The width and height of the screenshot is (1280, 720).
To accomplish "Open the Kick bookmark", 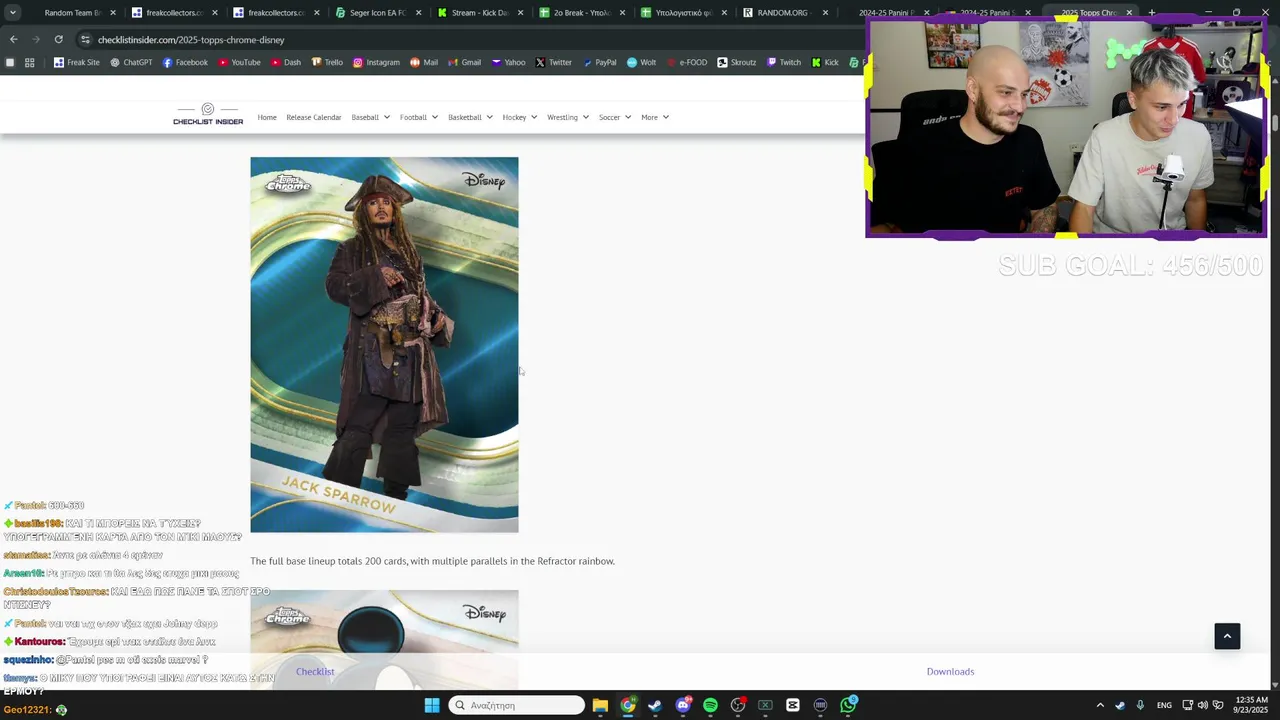I will pos(825,62).
